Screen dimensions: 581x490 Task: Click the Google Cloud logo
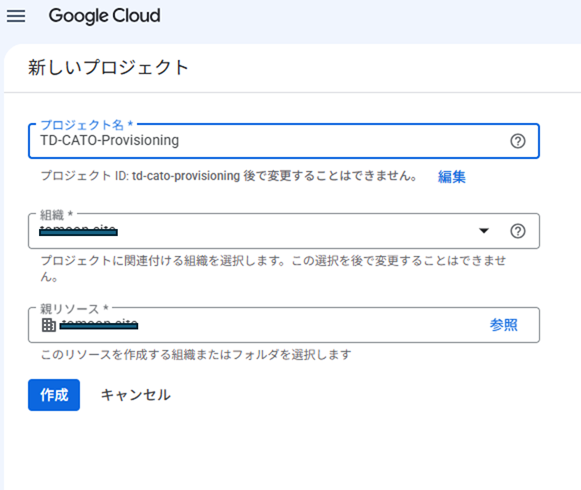(104, 16)
